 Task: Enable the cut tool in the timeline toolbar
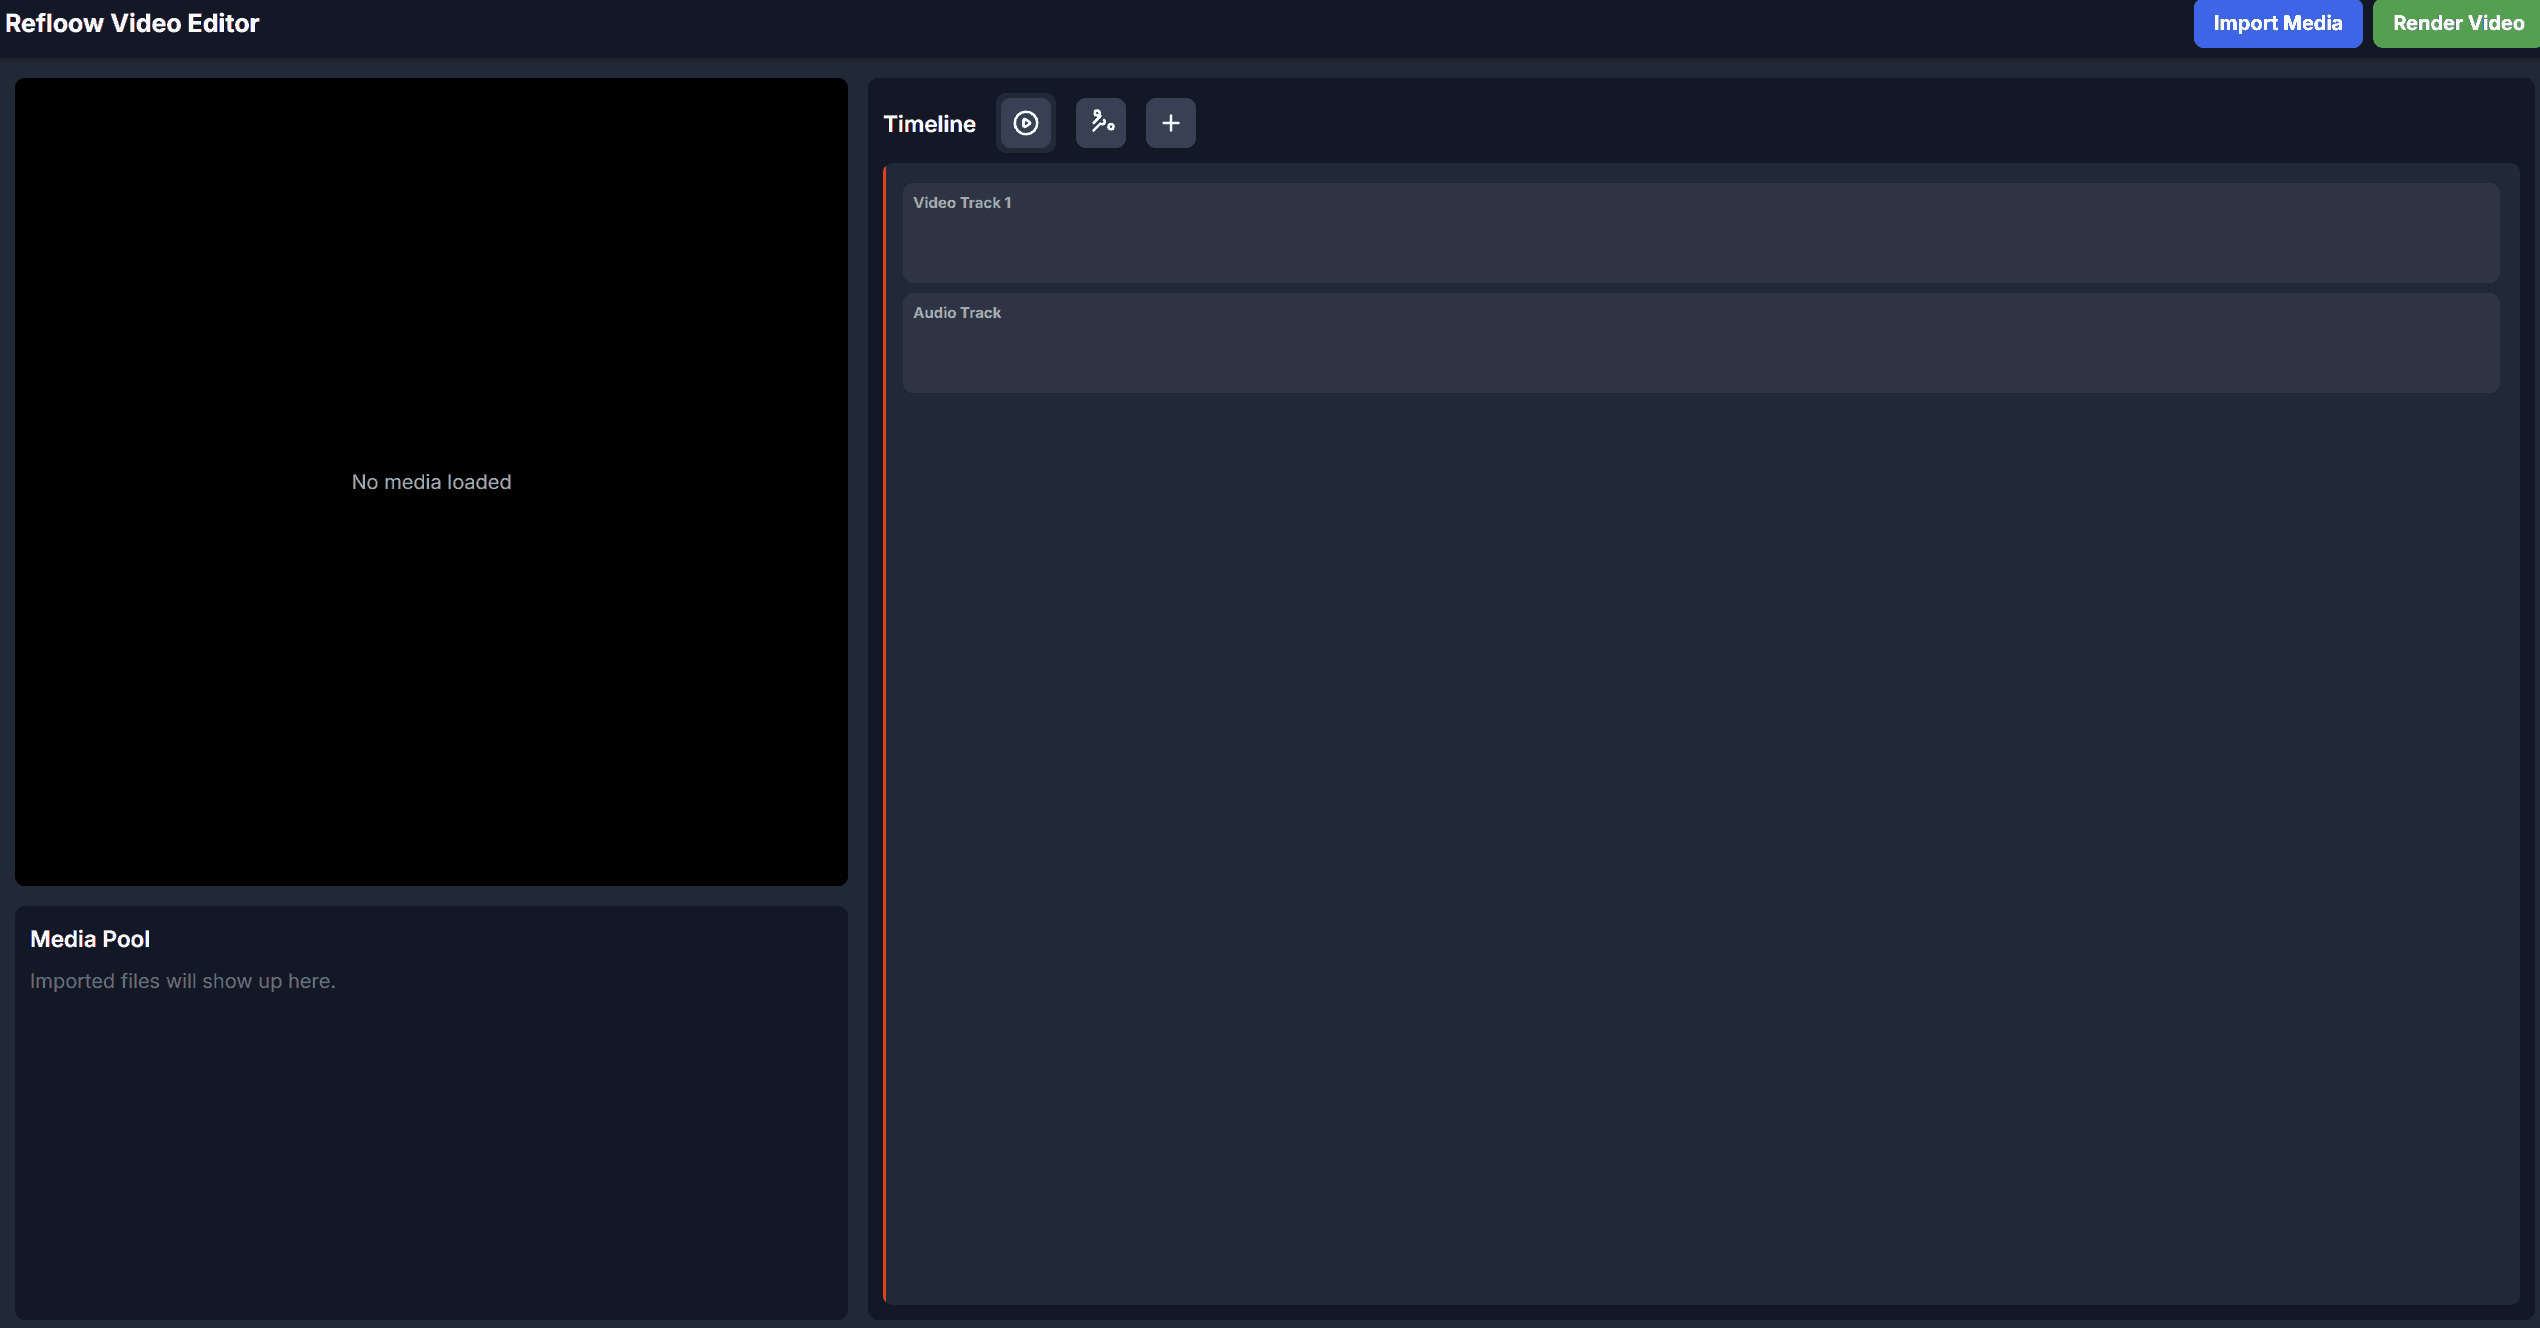(1100, 122)
